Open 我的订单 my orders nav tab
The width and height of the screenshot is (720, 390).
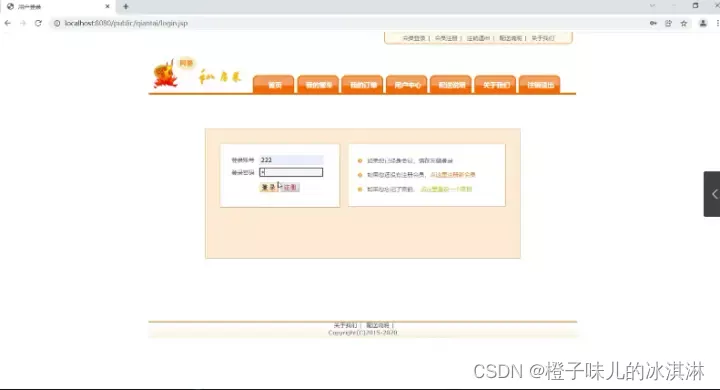click(363, 85)
